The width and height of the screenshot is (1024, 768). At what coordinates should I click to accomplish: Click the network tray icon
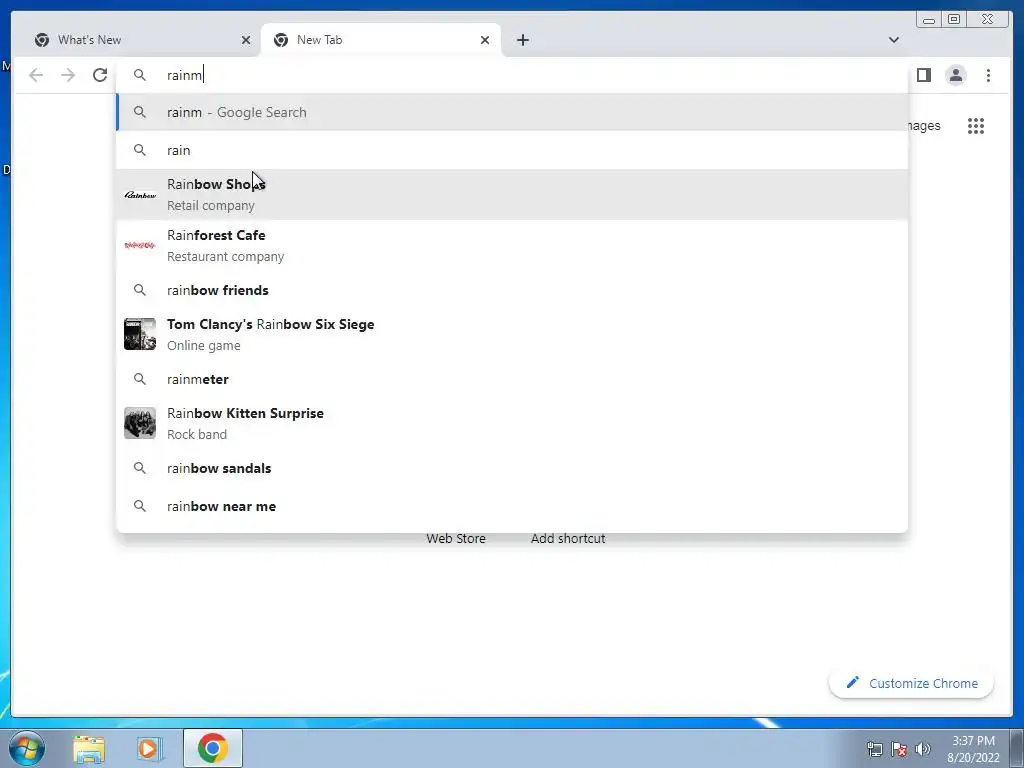click(x=874, y=749)
